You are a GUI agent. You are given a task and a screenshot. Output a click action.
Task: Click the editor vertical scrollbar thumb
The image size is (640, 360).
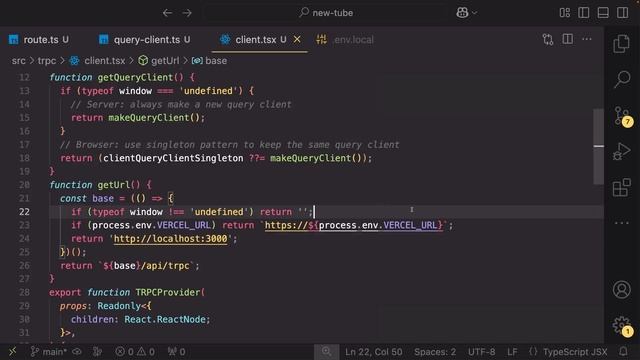click(598, 146)
